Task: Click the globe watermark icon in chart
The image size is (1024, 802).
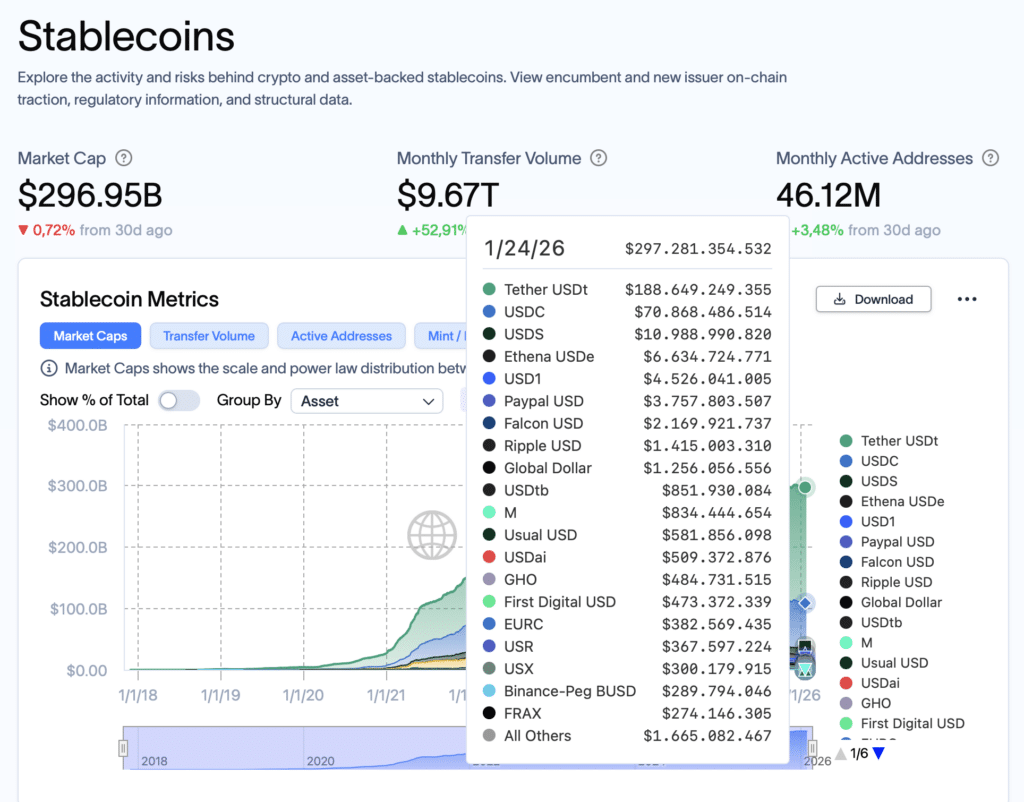Action: (432, 535)
